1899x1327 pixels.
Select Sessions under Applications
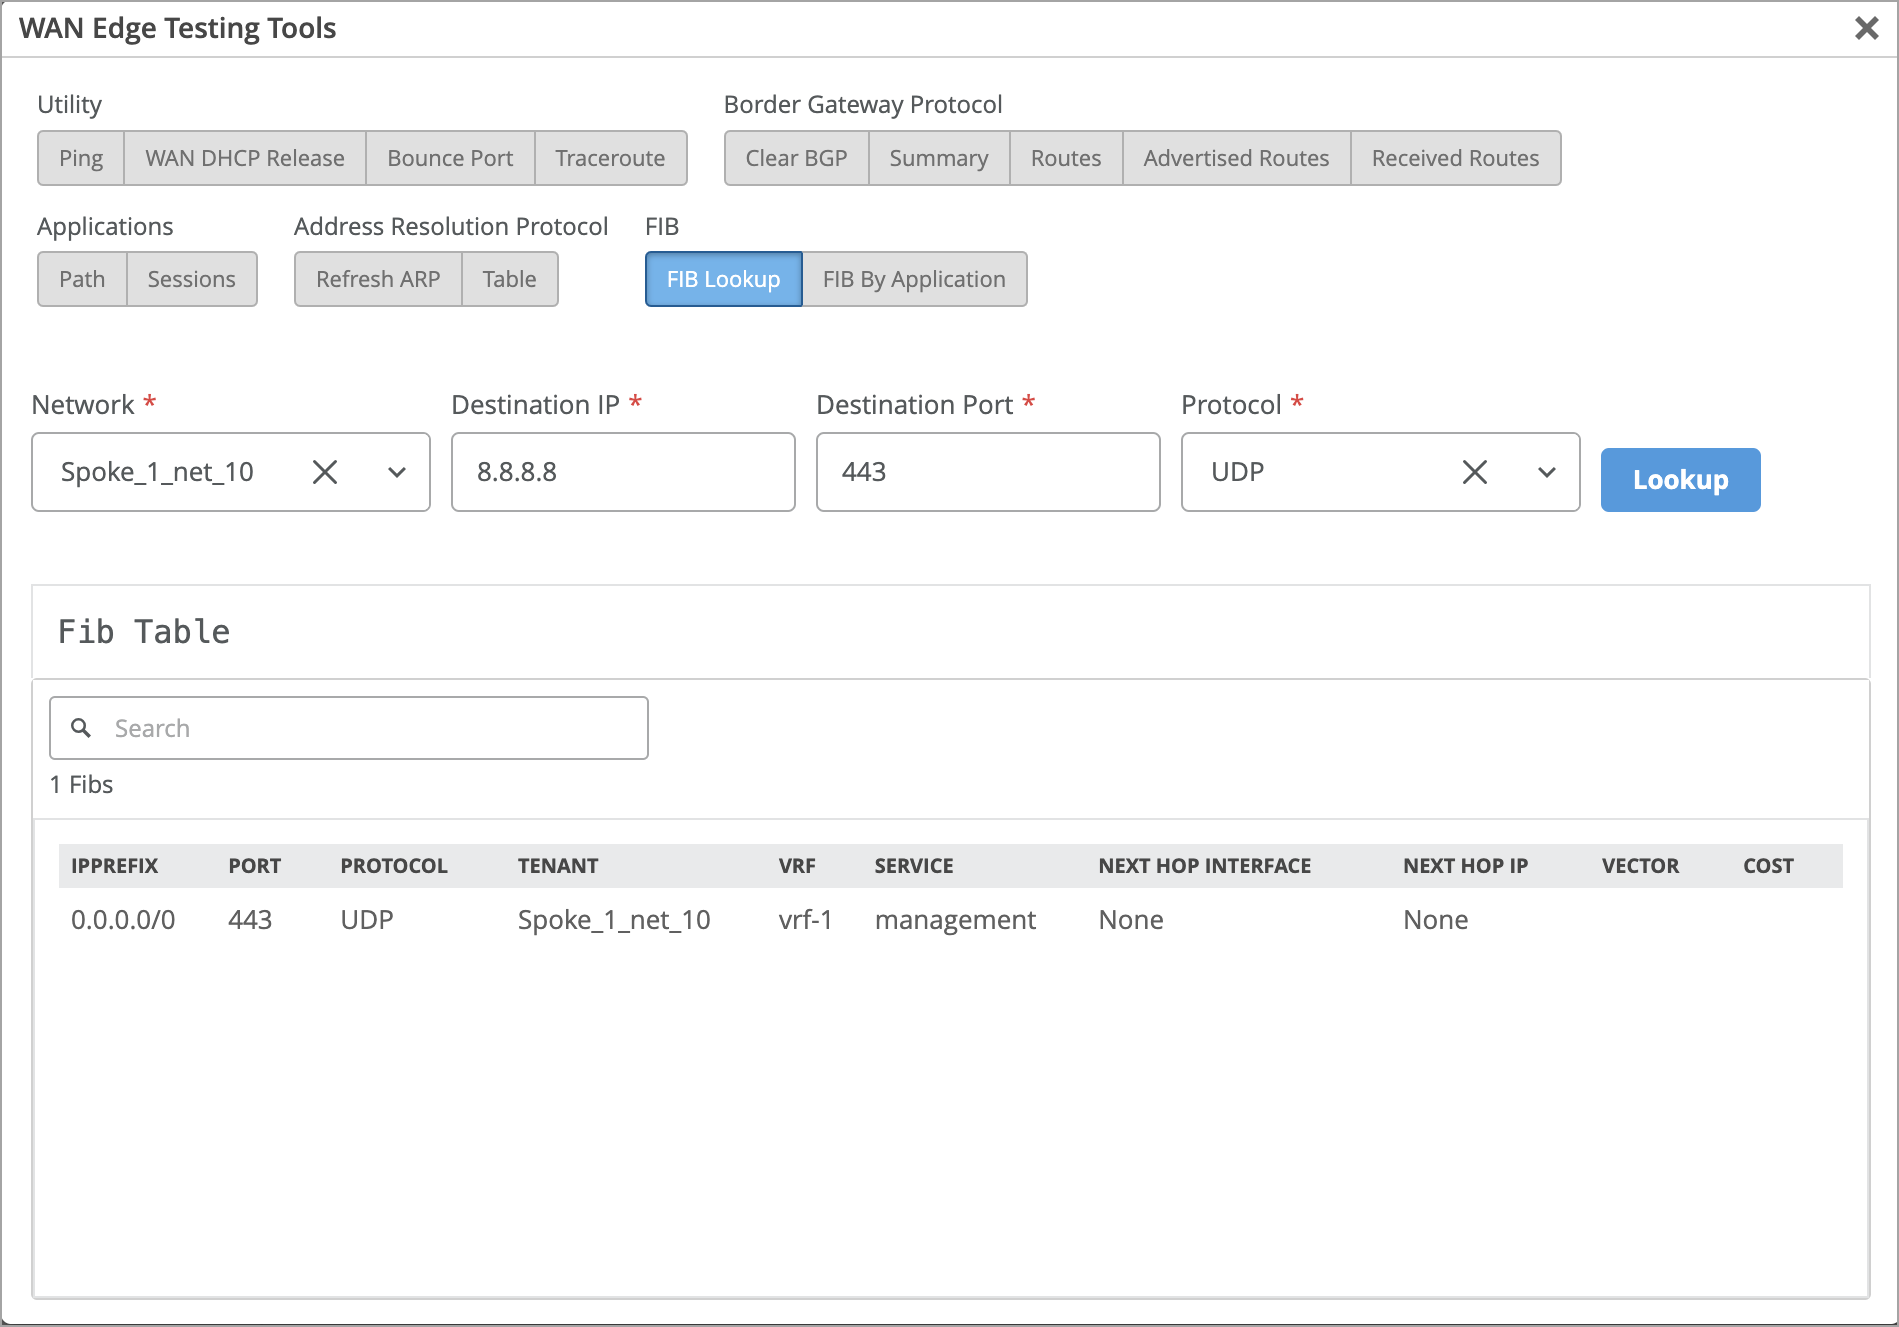click(191, 279)
